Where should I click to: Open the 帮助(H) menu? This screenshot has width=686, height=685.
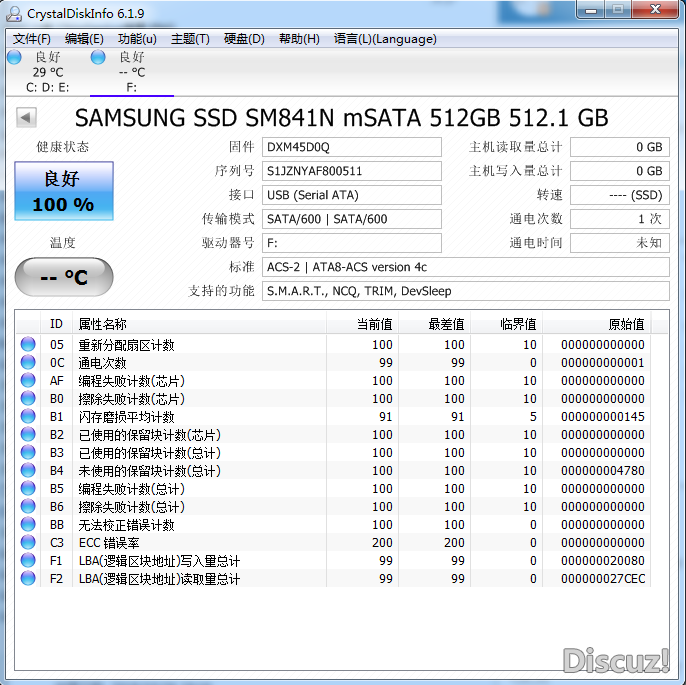pyautogui.click(x=299, y=39)
